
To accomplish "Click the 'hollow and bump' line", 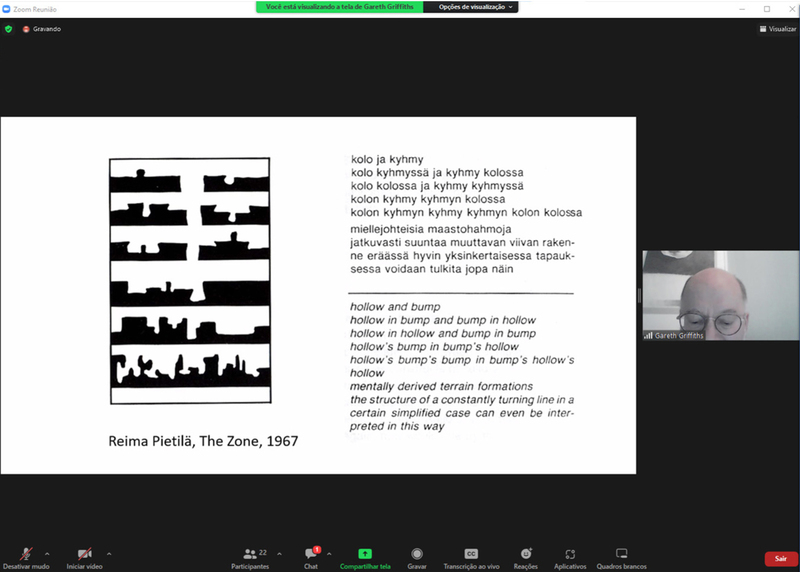I will (x=395, y=307).
